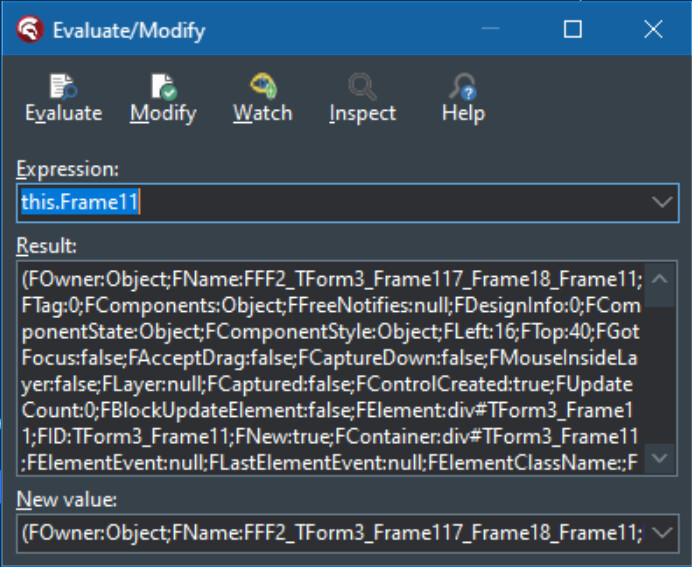Click the RAD Studio logo in title bar
The width and height of the screenshot is (692, 567).
point(30,30)
